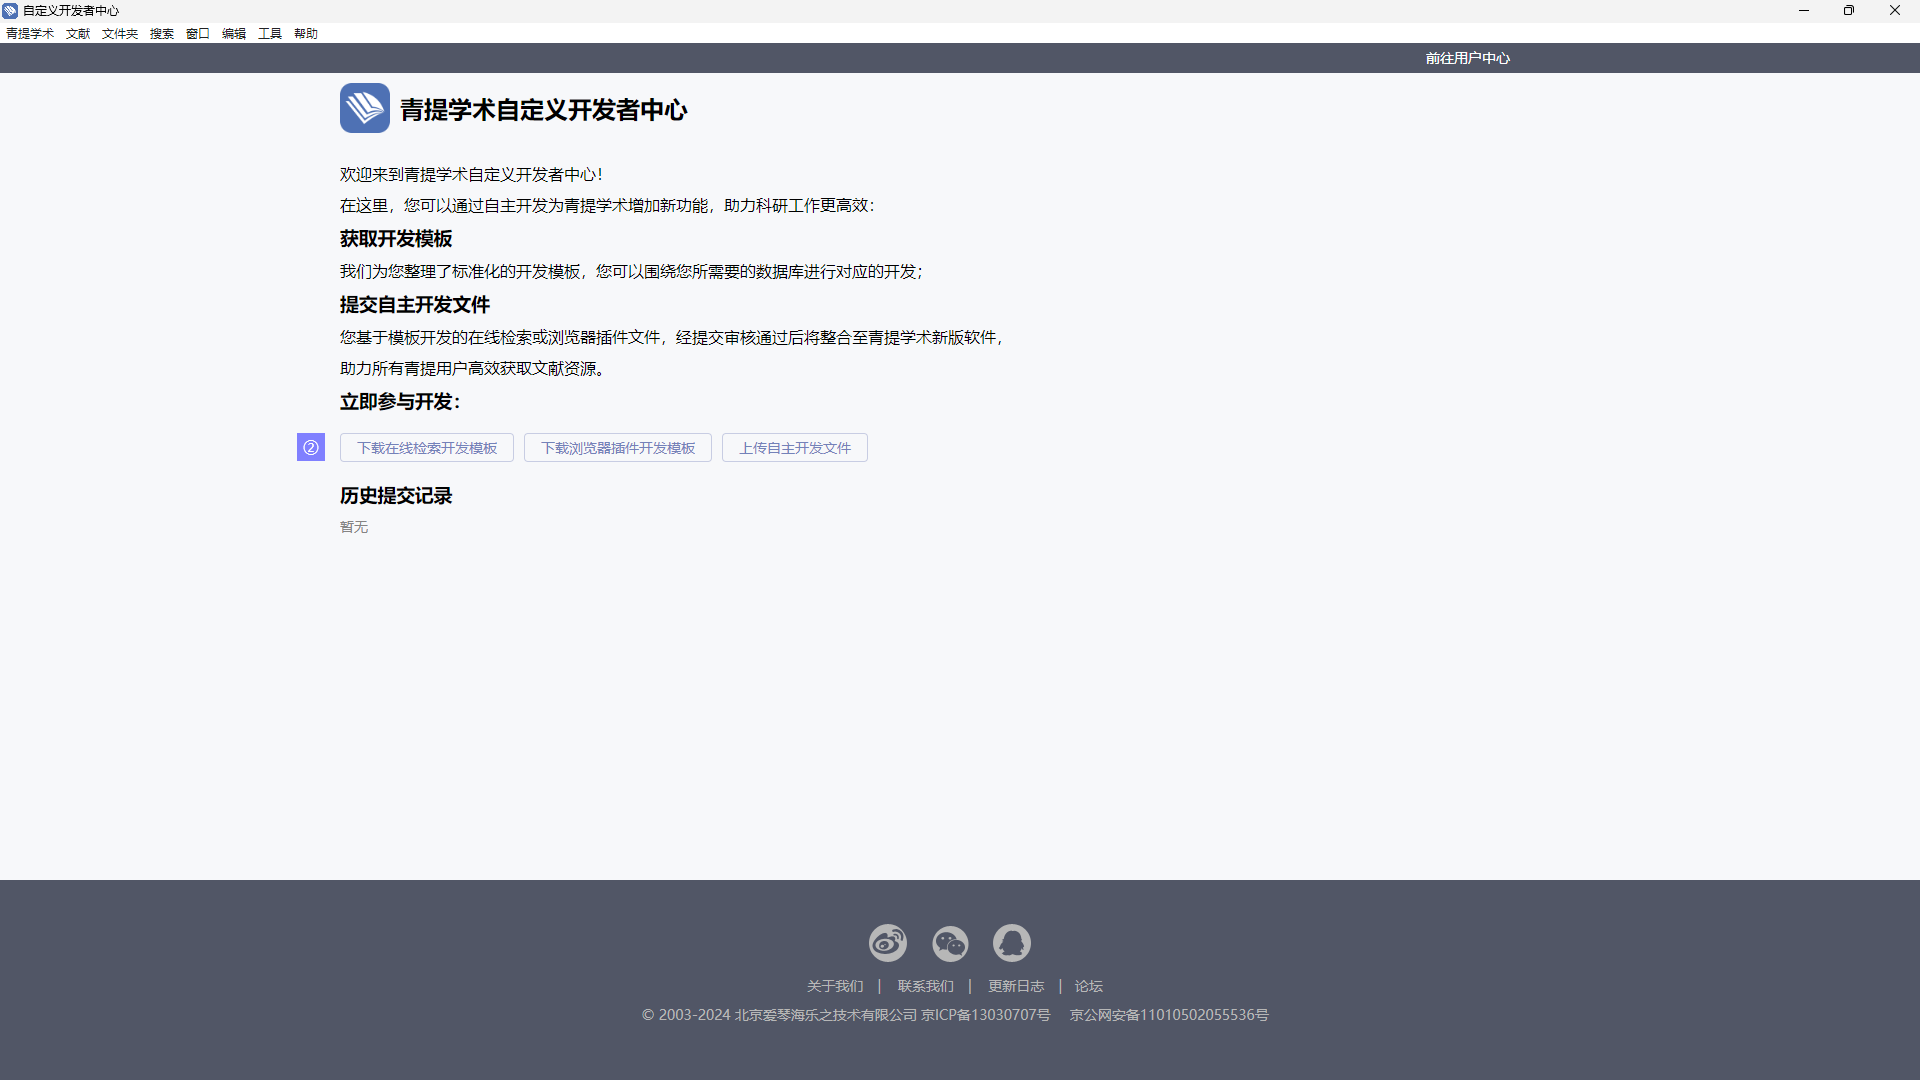This screenshot has width=1920, height=1080.
Task: Open 关于我们 footer link
Action: click(x=835, y=986)
